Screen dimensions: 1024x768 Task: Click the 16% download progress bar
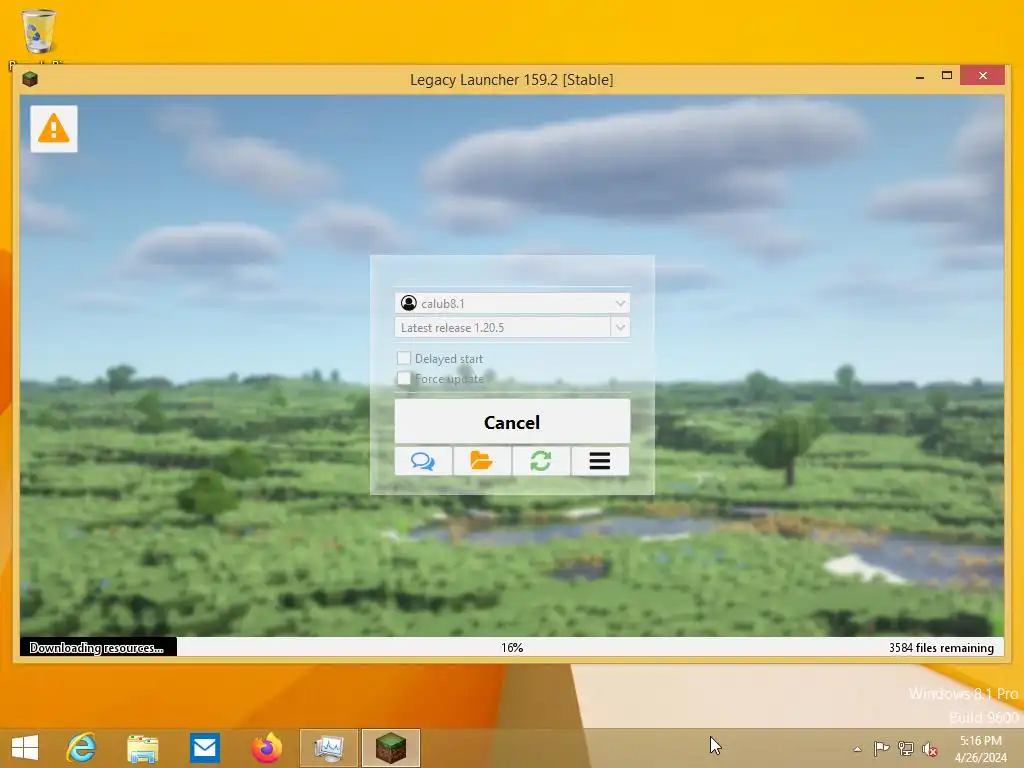pyautogui.click(x=512, y=647)
